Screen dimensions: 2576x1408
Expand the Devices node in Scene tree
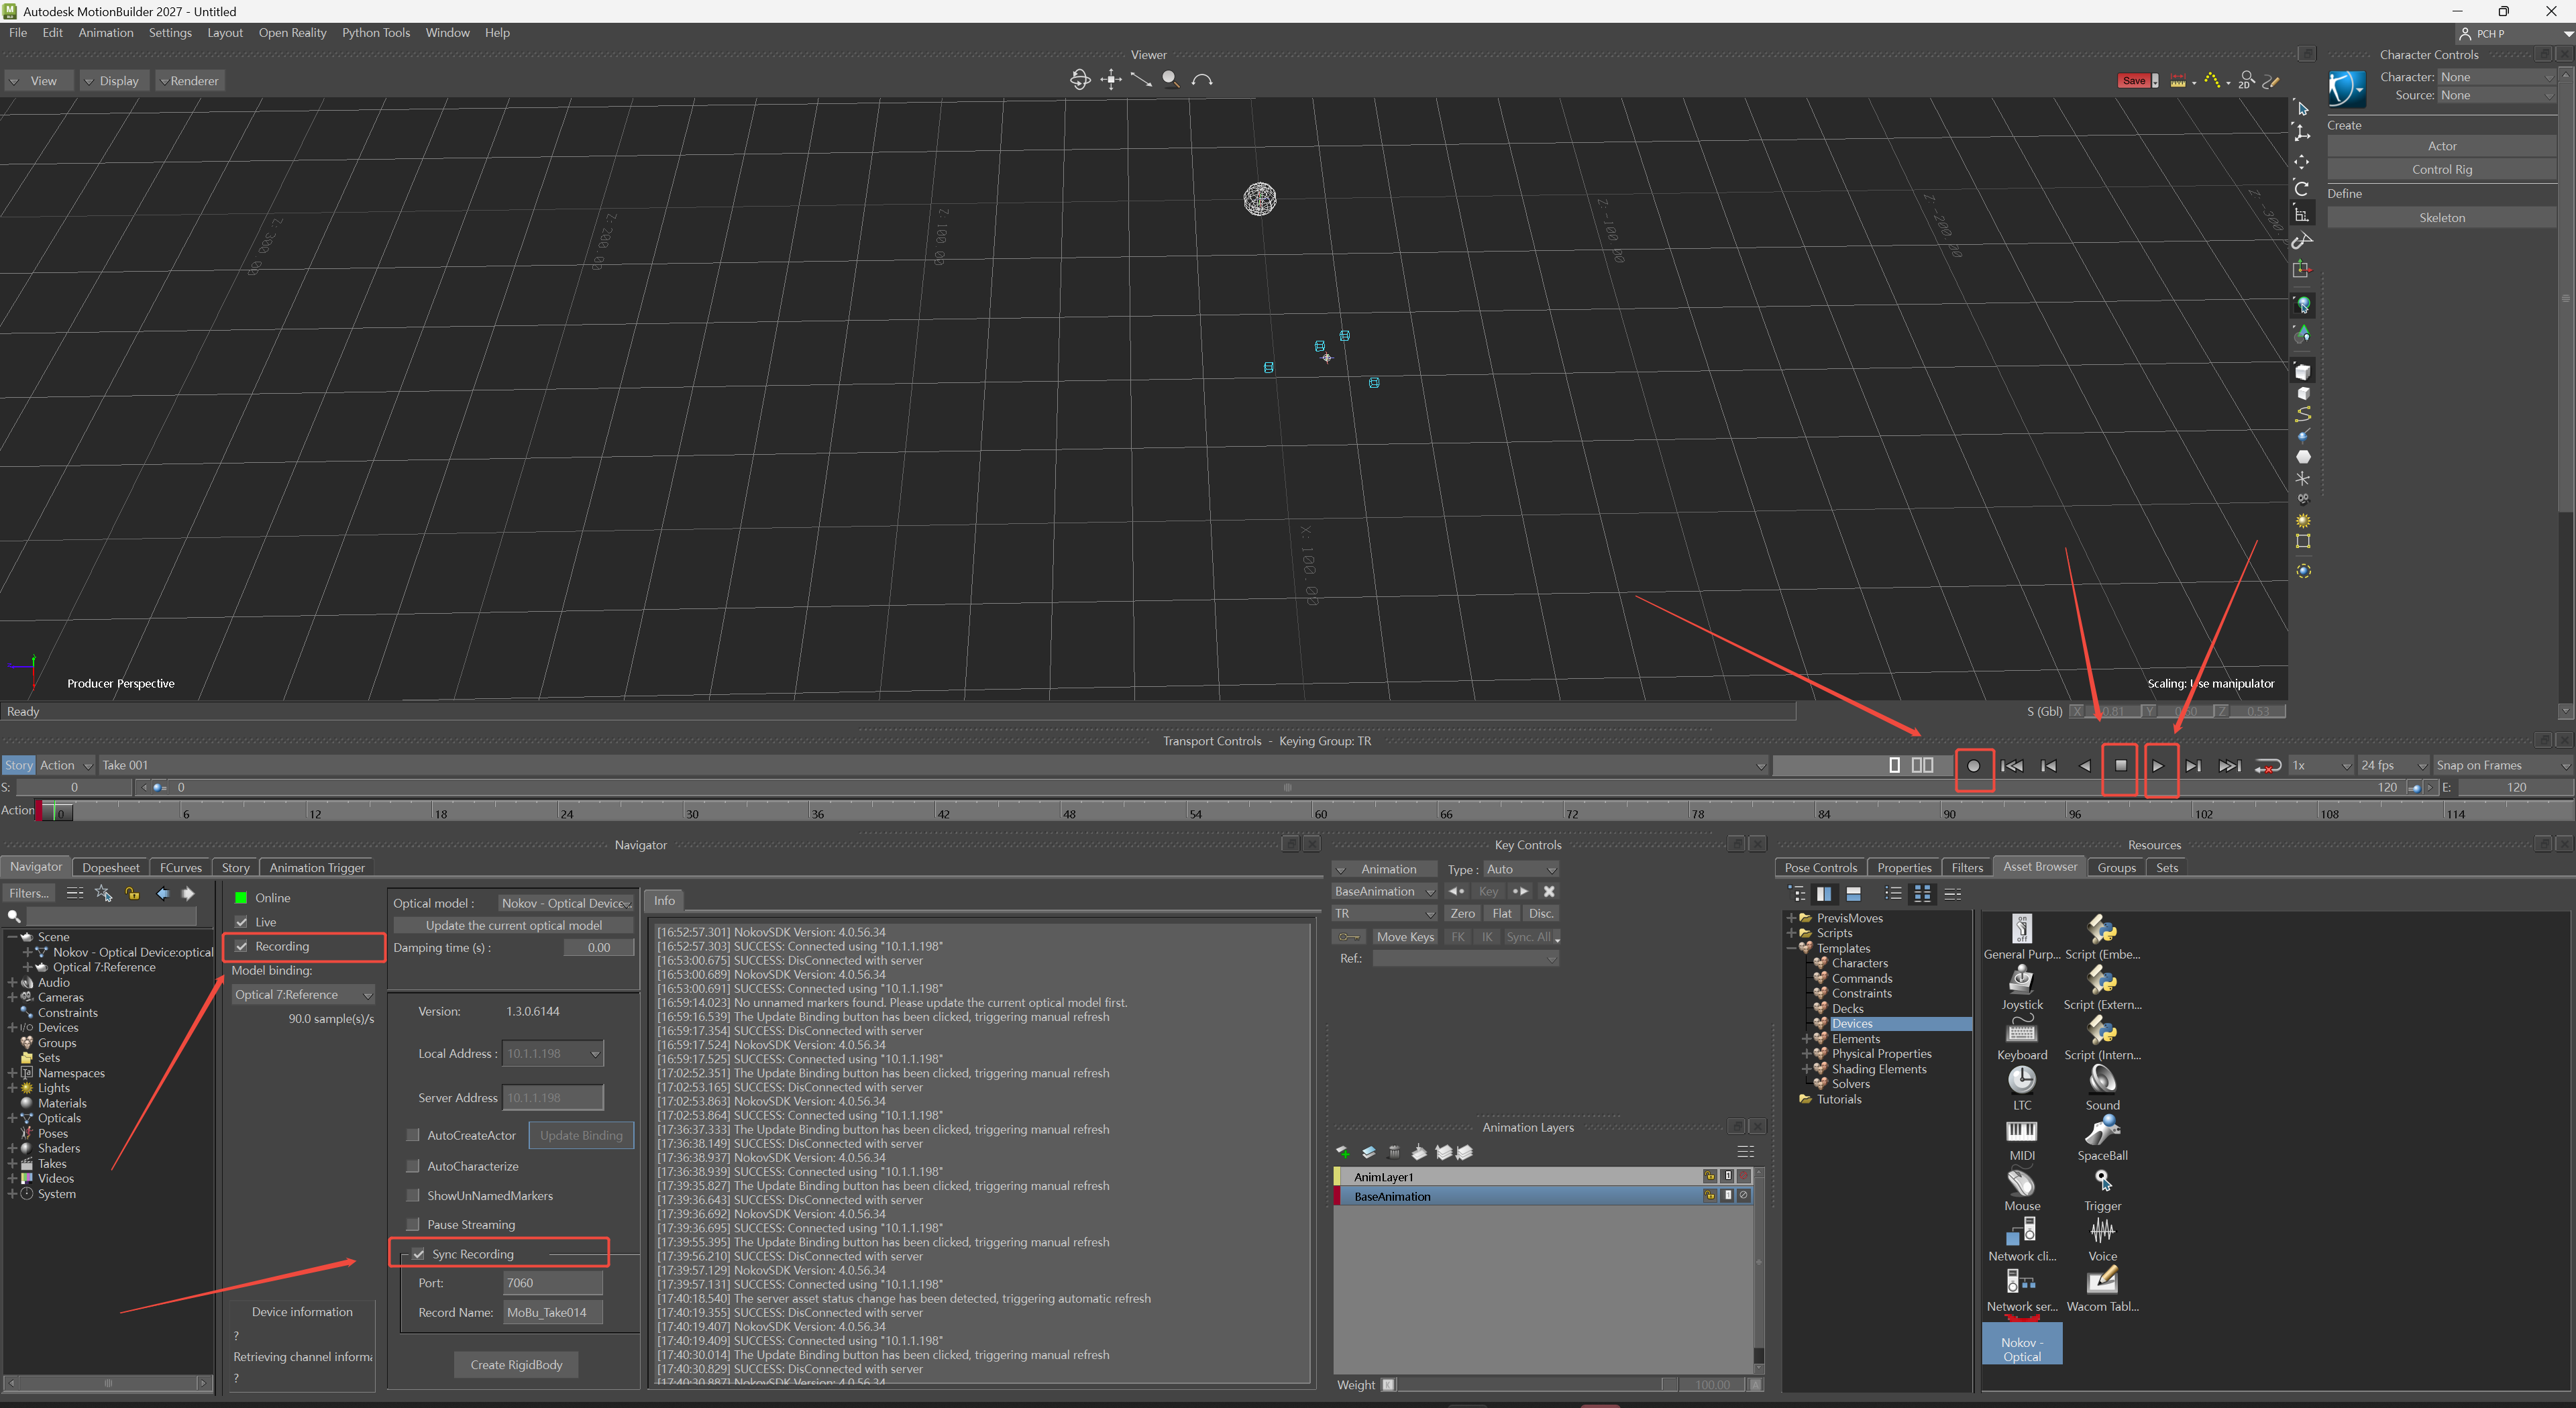[12, 1027]
